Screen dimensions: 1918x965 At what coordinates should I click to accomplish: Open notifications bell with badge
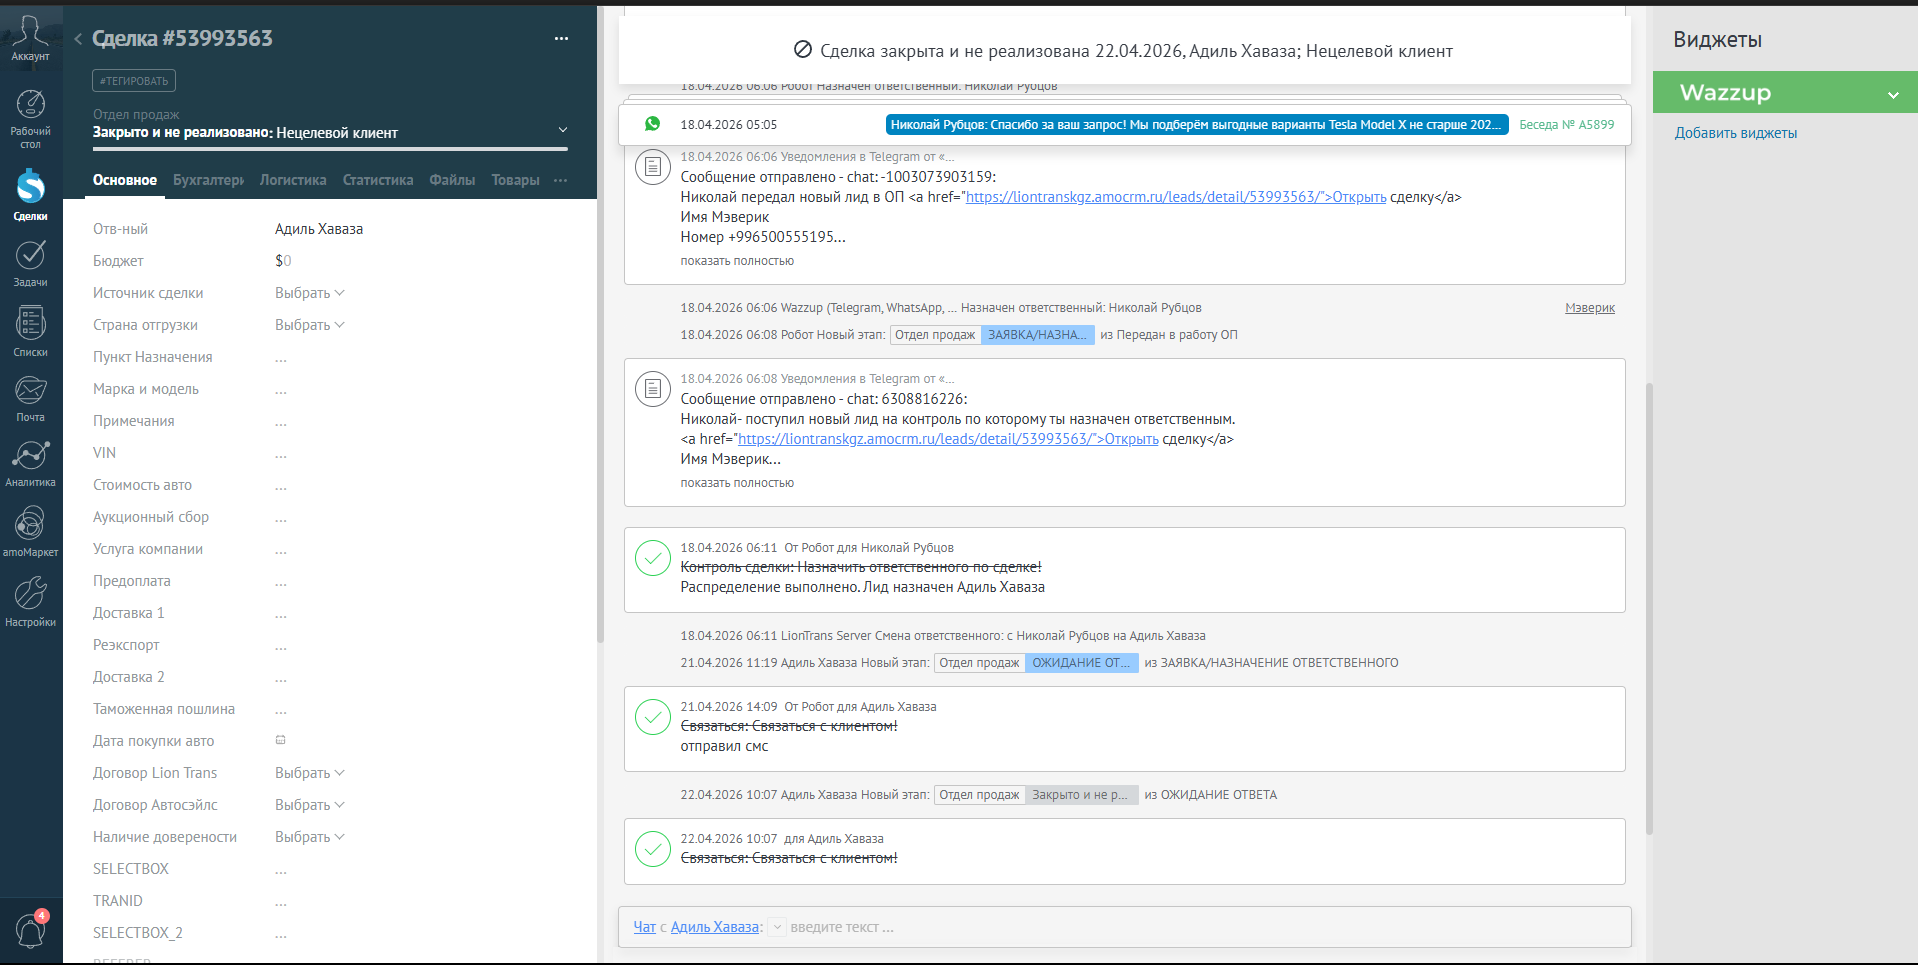[x=30, y=930]
